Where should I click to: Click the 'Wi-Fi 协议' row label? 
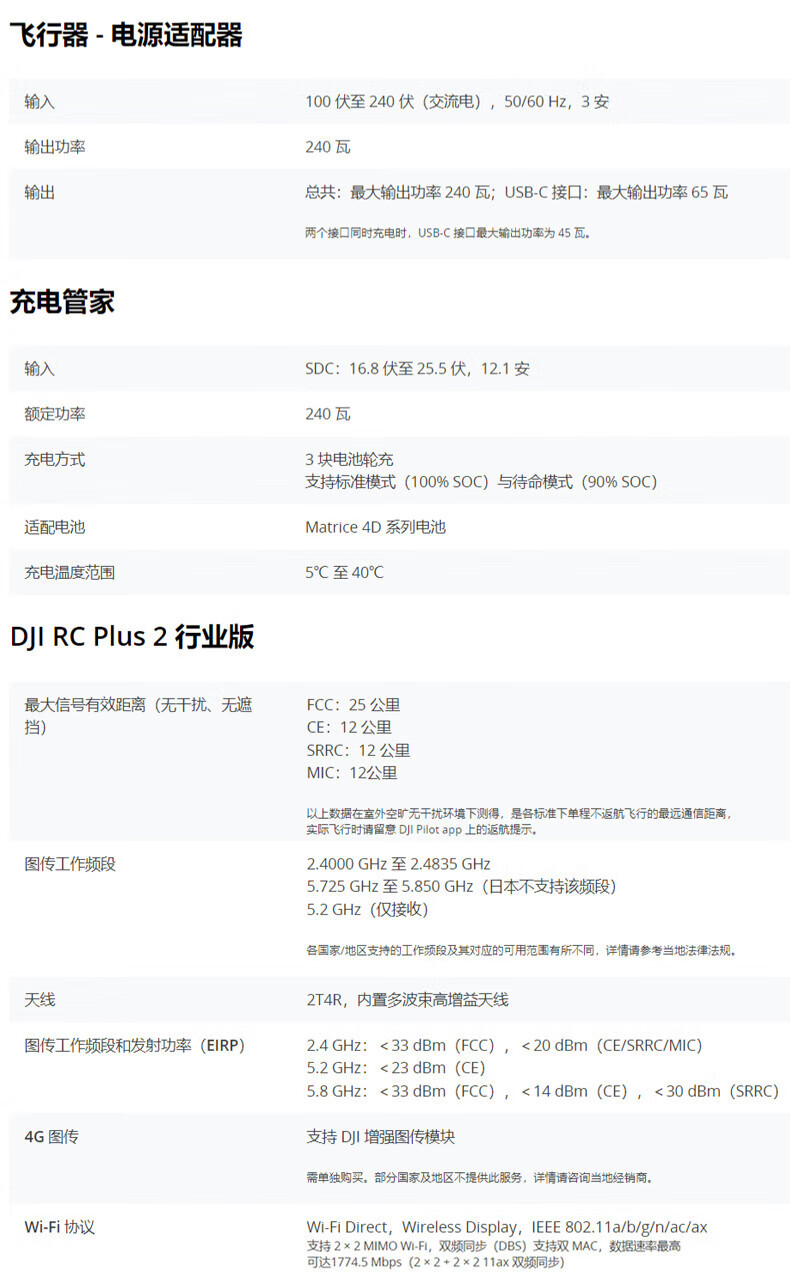(59, 1227)
